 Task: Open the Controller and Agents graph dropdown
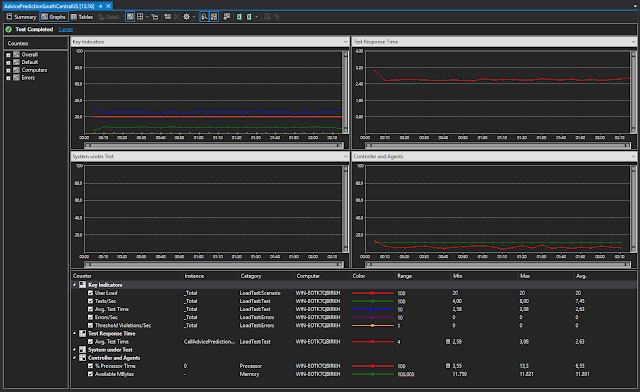click(x=633, y=156)
